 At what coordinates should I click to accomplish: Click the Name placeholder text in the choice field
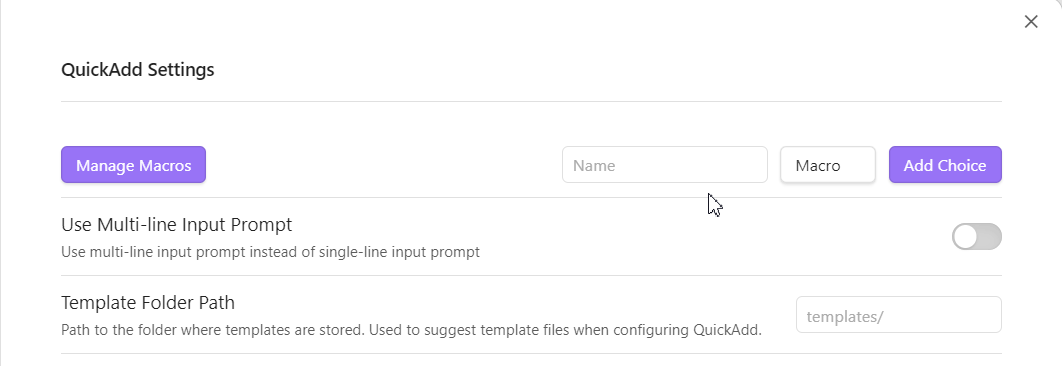(594, 165)
